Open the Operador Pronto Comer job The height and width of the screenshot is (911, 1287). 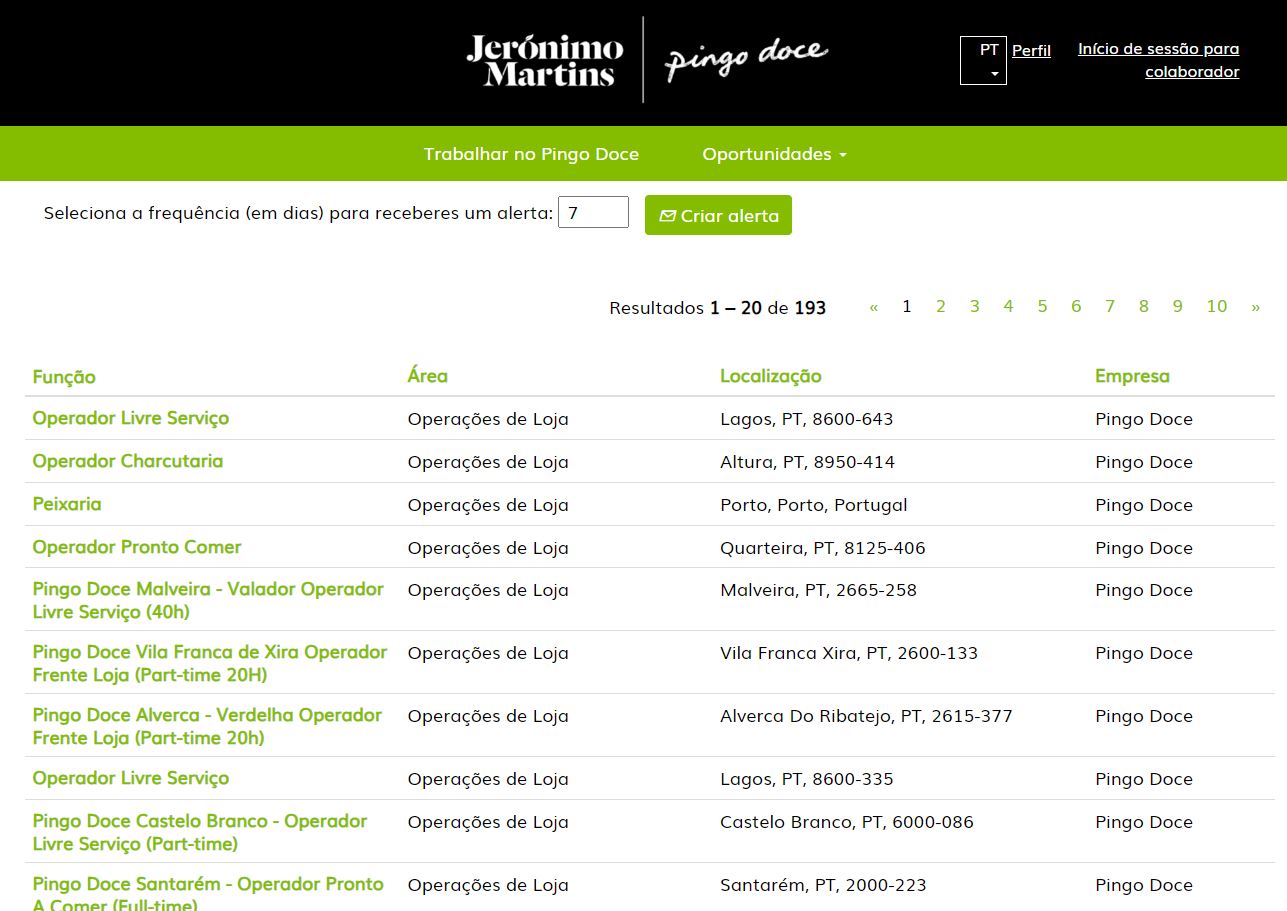point(137,547)
